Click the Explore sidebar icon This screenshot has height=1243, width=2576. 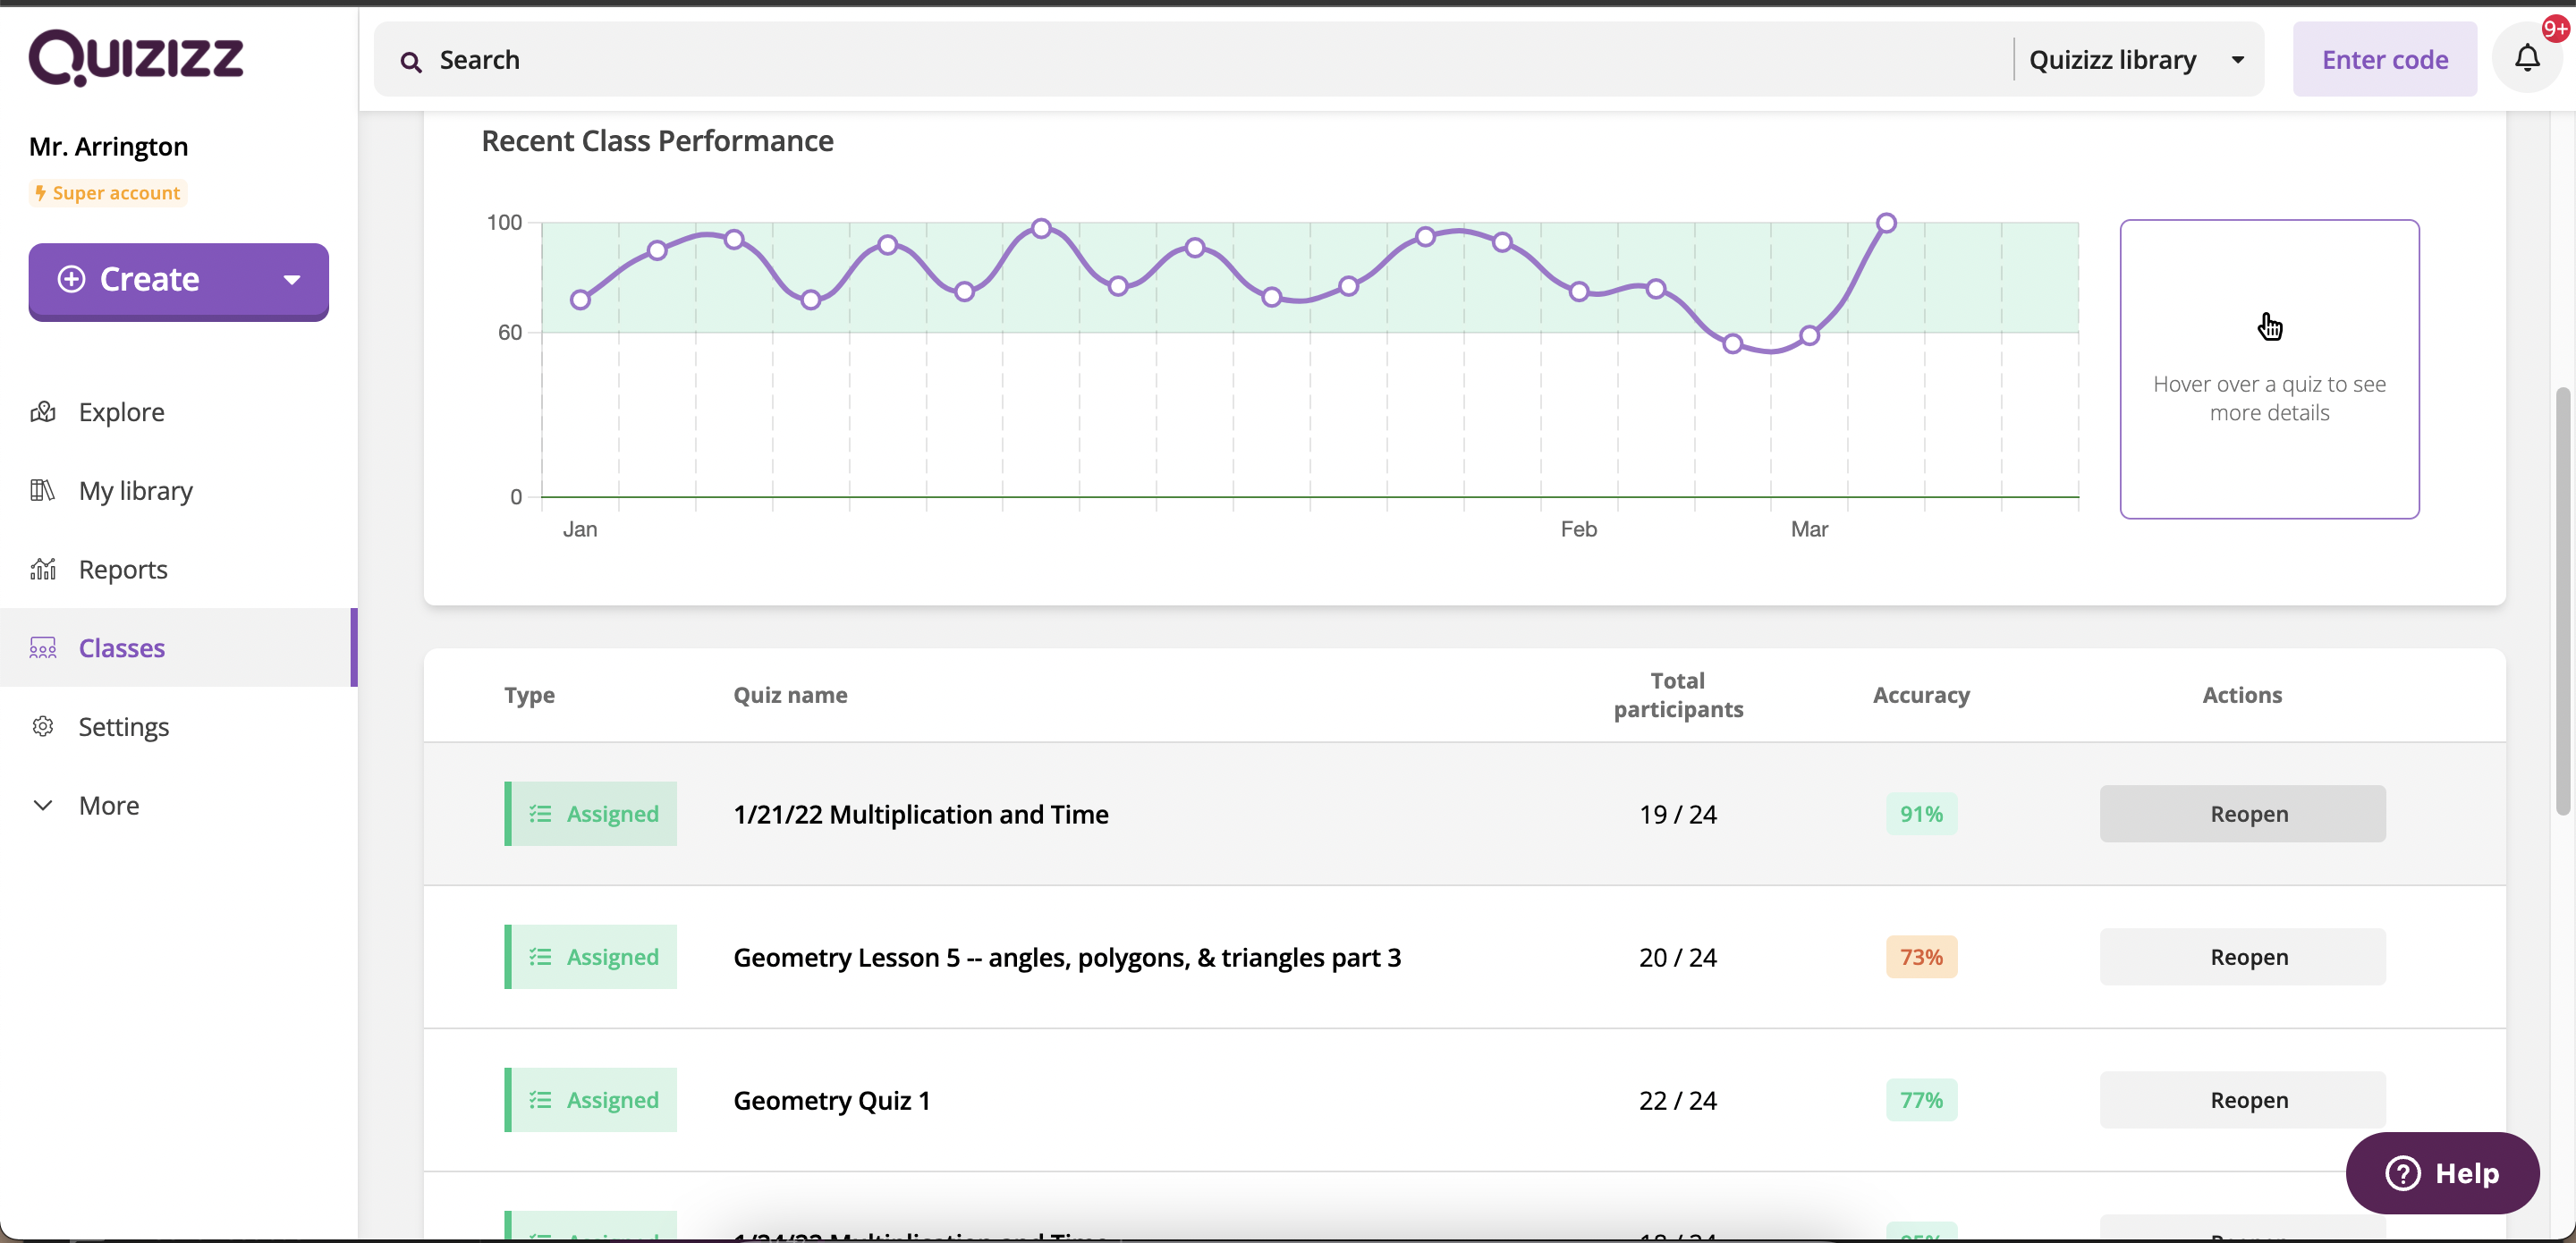pyautogui.click(x=43, y=412)
